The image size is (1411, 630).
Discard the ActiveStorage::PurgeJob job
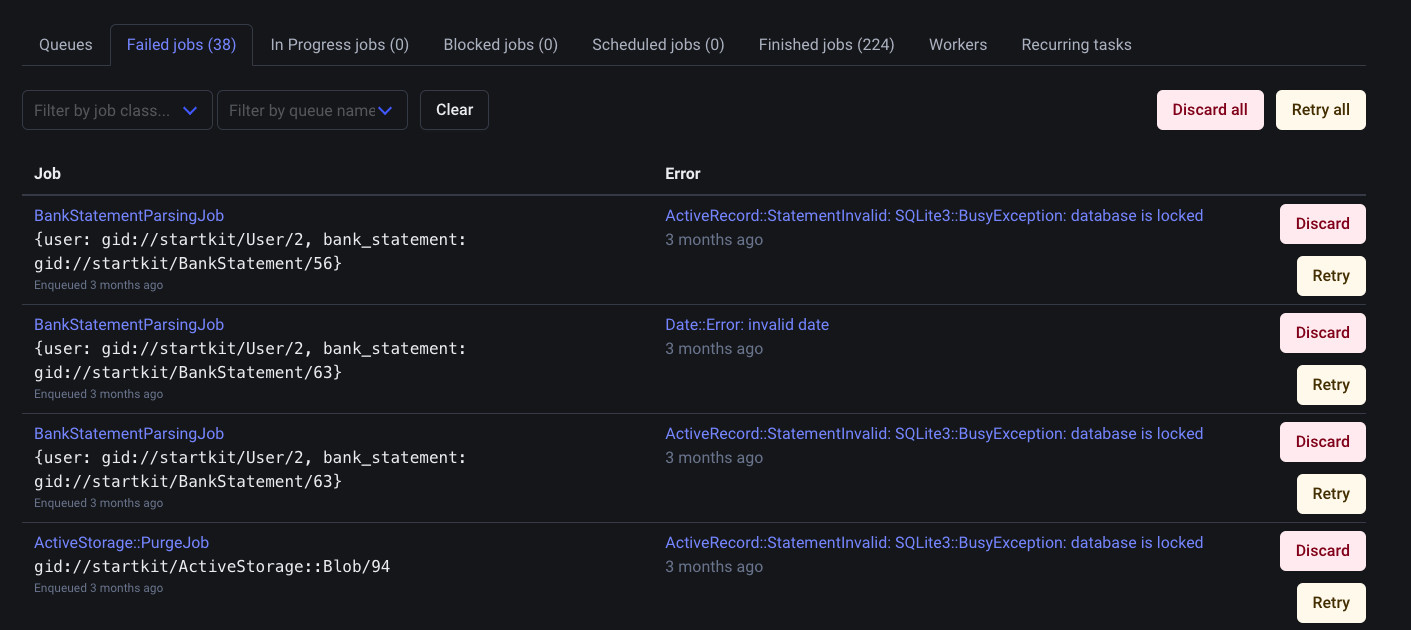click(1322, 551)
